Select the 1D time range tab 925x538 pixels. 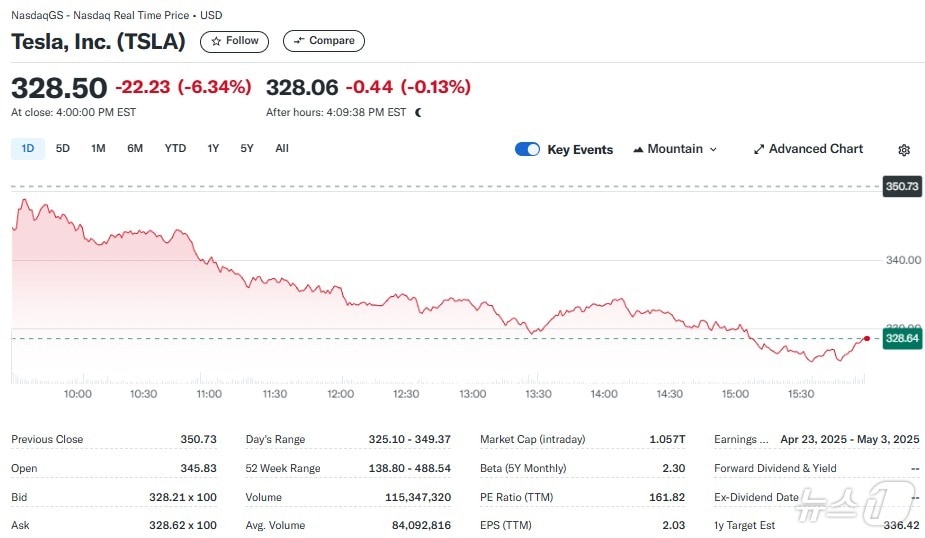(28, 148)
